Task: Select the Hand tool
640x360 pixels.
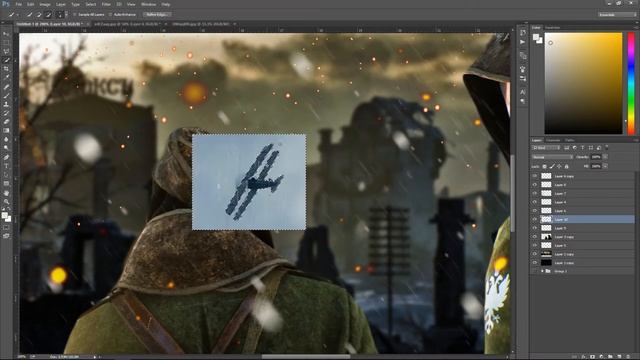Action: pyautogui.click(x=6, y=193)
